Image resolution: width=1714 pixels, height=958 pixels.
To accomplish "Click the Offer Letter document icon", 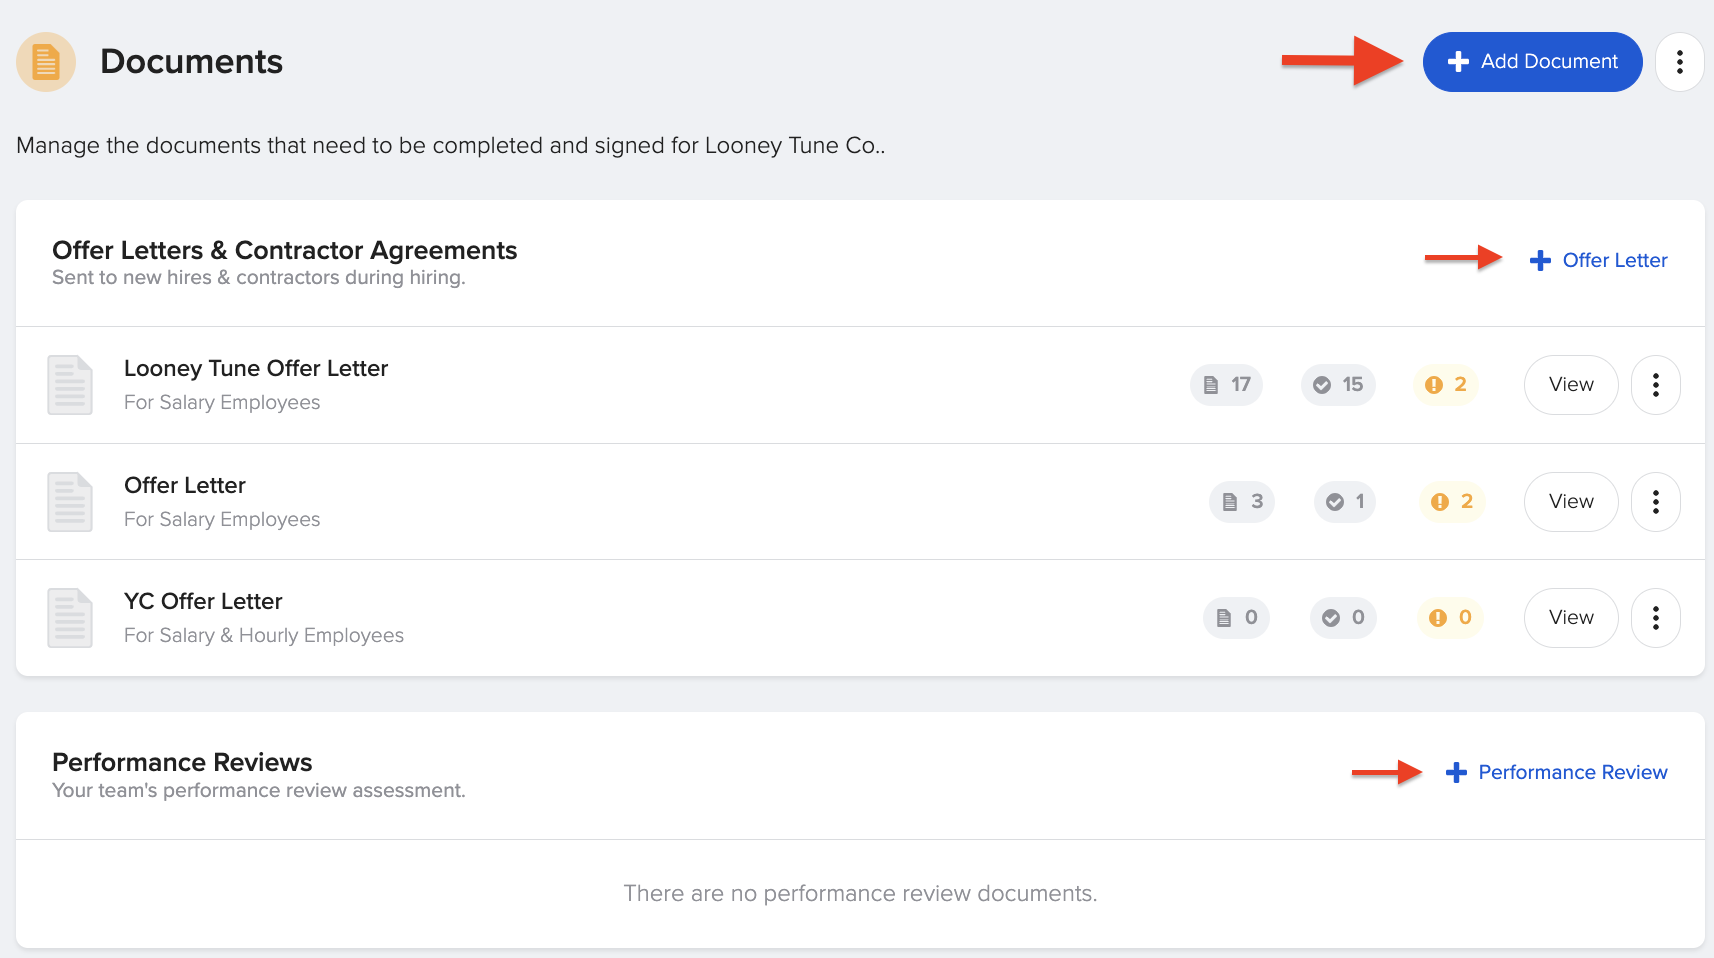I will tap(70, 501).
